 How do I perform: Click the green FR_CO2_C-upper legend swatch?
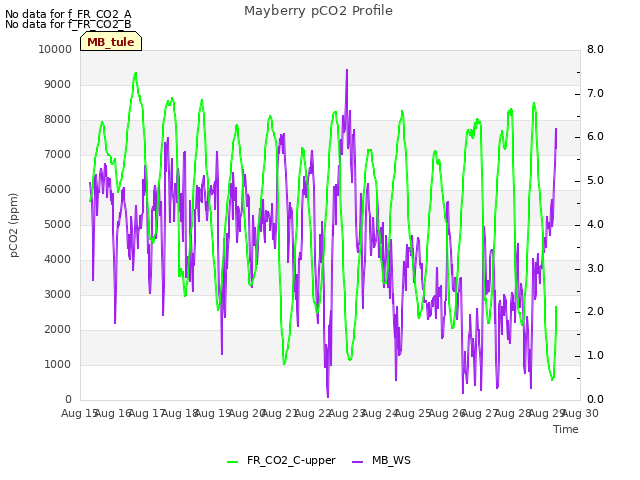click(232, 462)
